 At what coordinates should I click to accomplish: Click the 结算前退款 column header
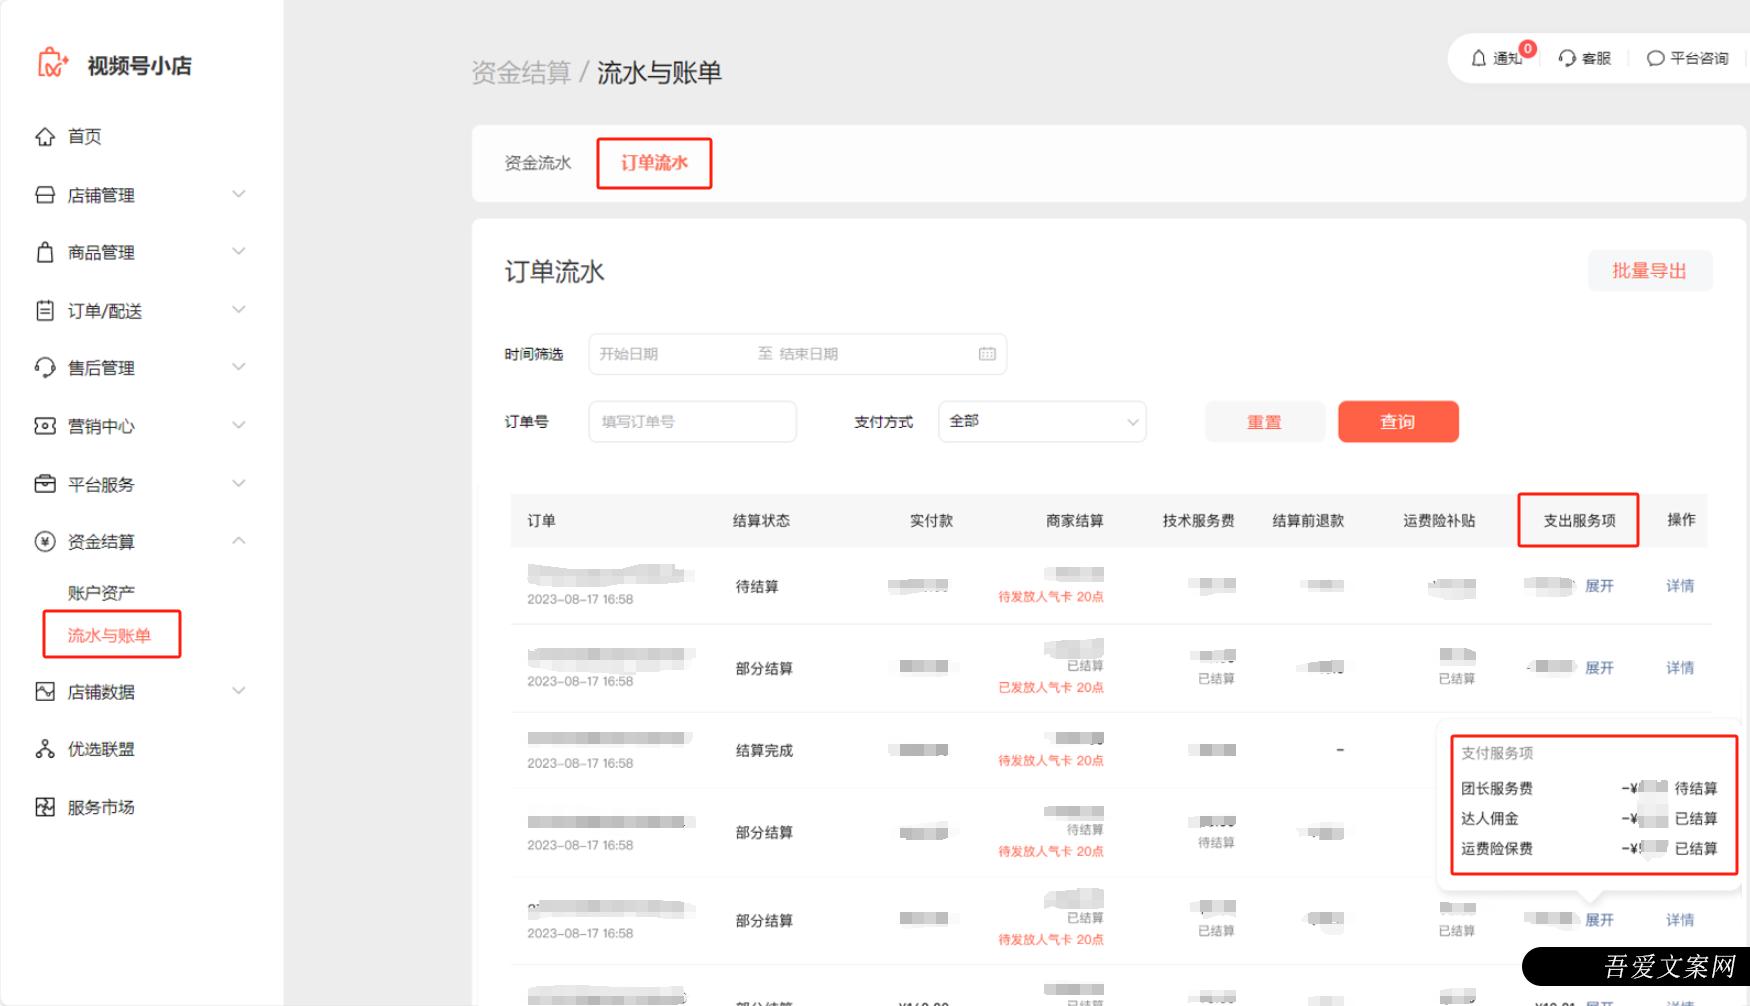pyautogui.click(x=1308, y=520)
